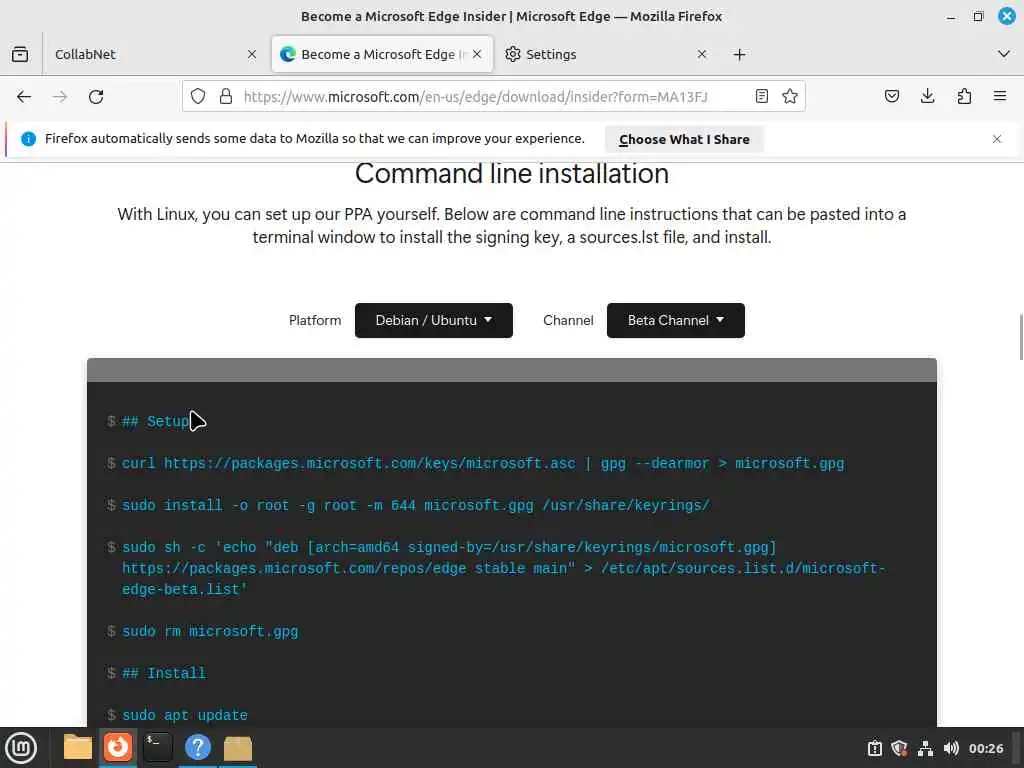The width and height of the screenshot is (1024, 768).
Task: Open tracking protection shield icon
Action: pos(198,97)
